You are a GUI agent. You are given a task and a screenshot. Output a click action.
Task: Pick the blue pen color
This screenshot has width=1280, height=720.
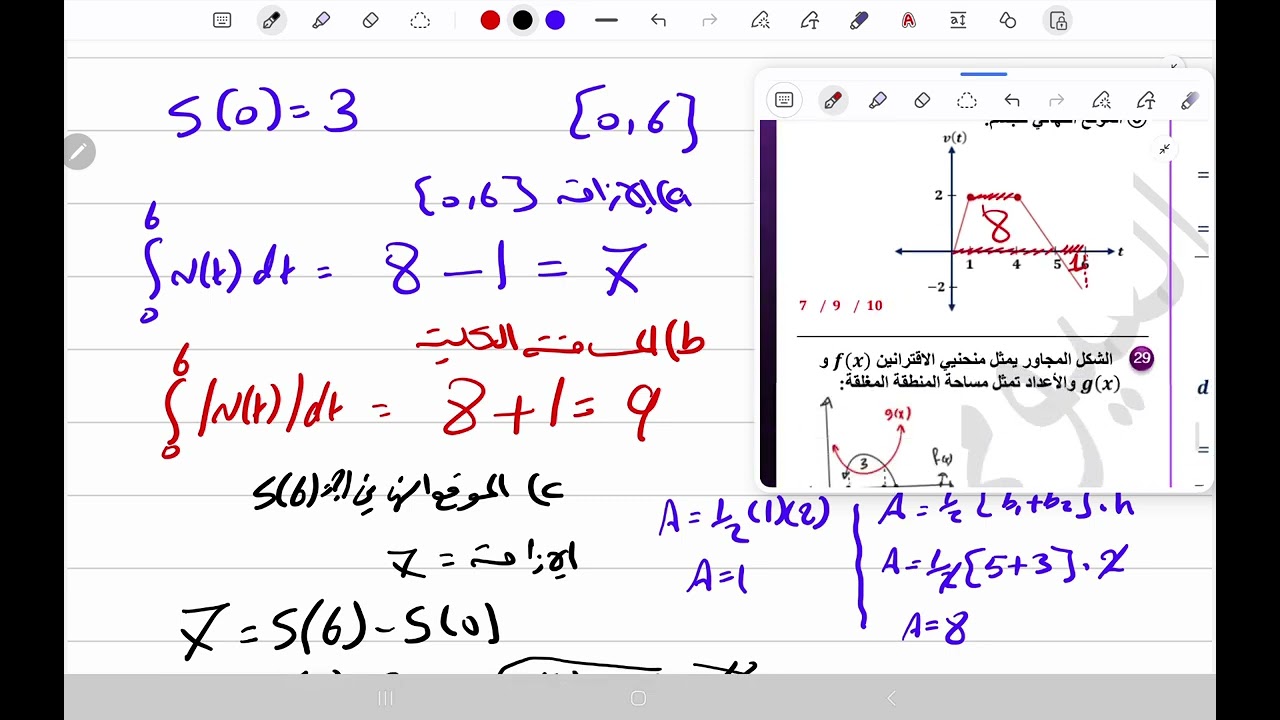[555, 20]
